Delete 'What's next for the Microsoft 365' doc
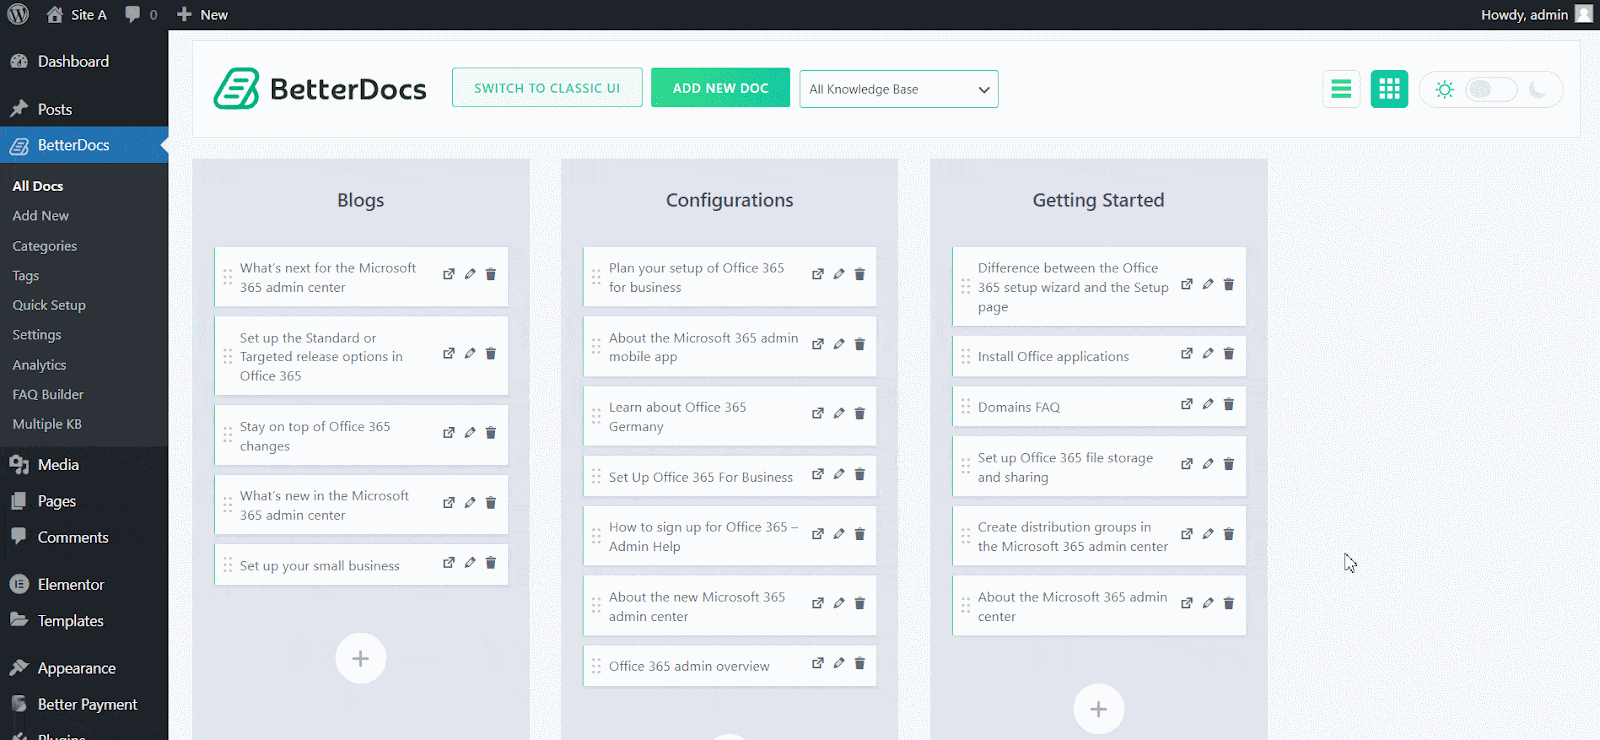1600x740 pixels. pos(491,274)
